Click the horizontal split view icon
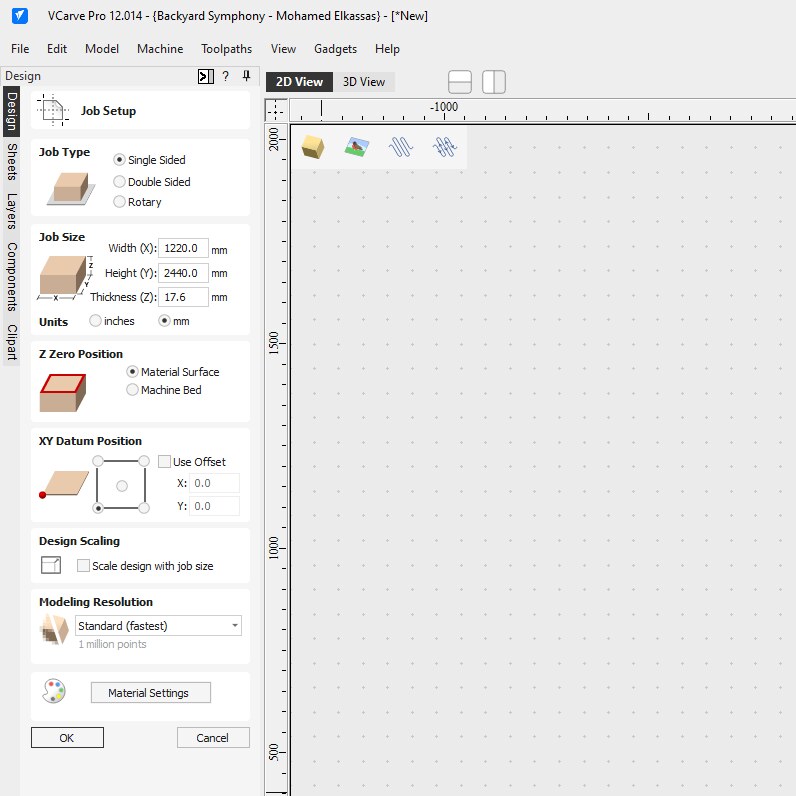This screenshot has width=796, height=796. (x=460, y=82)
